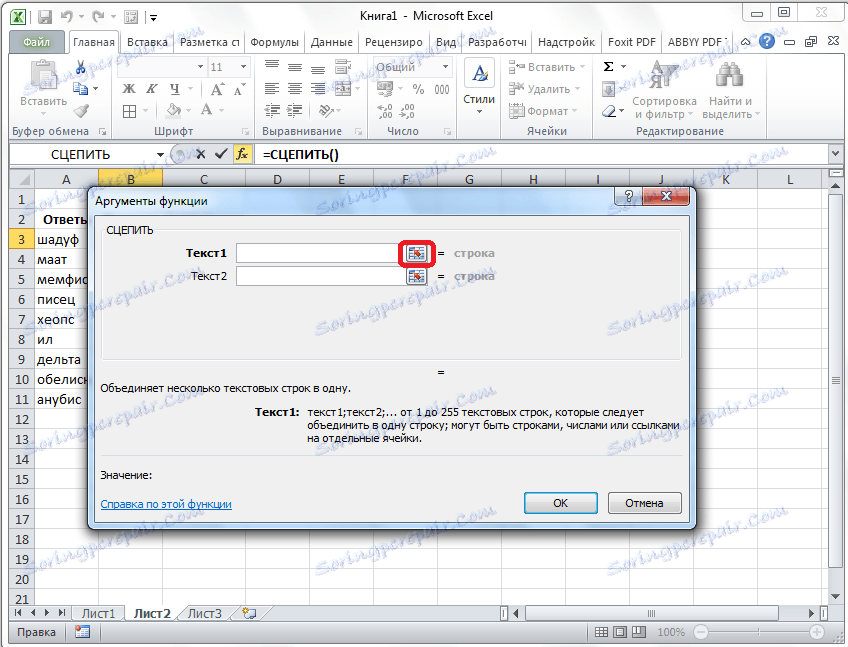Click the Save icon in quick access toolbar
Image resolution: width=848 pixels, height=647 pixels.
45,17
